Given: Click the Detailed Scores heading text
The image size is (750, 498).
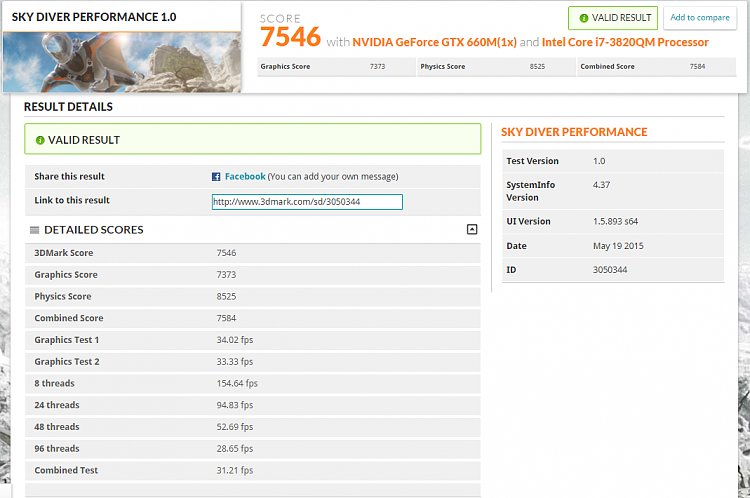Looking at the screenshot, I should click(x=94, y=230).
